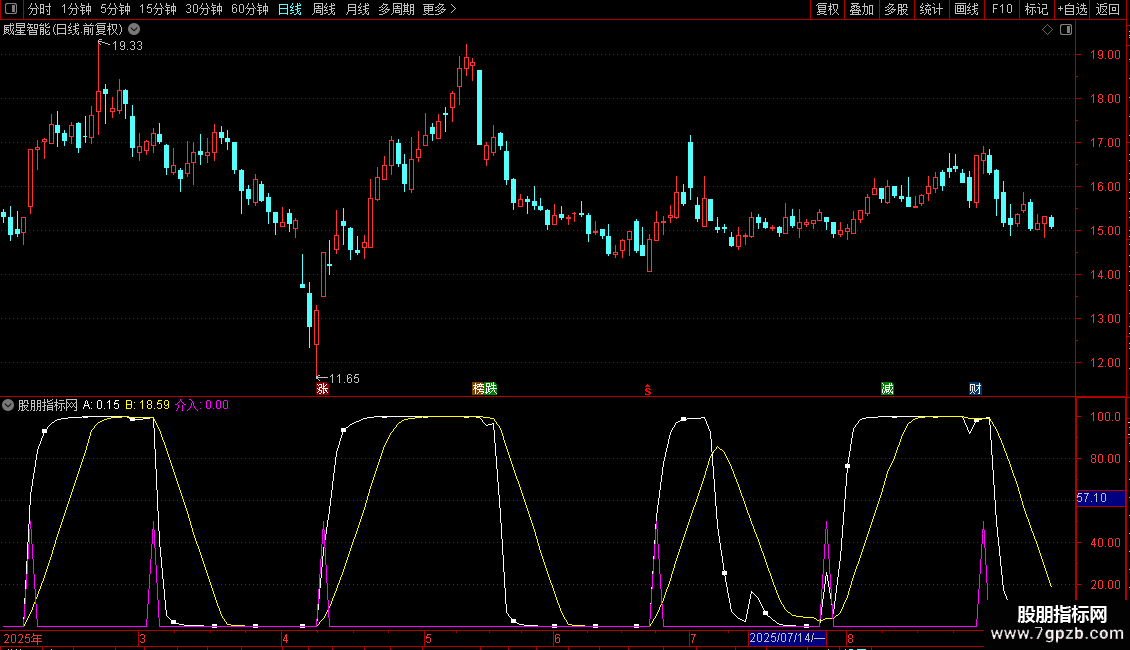Click the 57.10 value tag on indicator axis
Viewport: 1130px width, 650px height.
1091,498
